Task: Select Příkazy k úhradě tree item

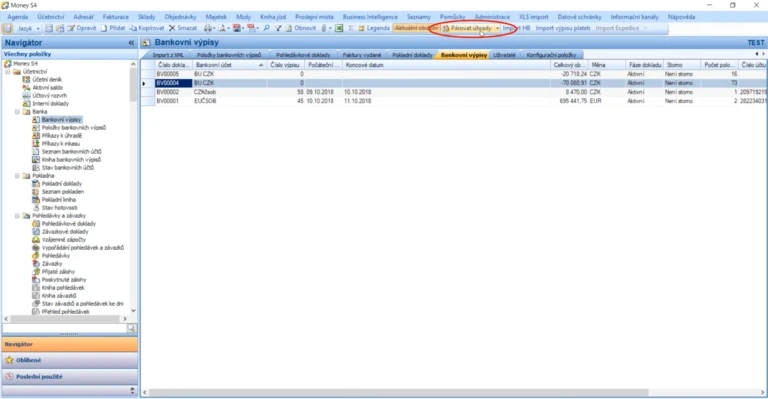Action: 62,136
